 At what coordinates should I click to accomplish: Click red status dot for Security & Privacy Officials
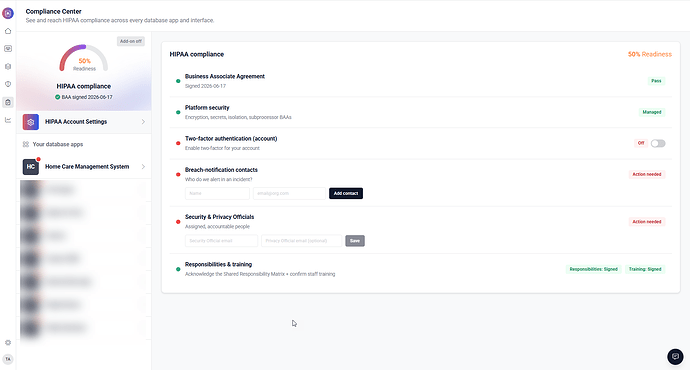[x=178, y=222]
